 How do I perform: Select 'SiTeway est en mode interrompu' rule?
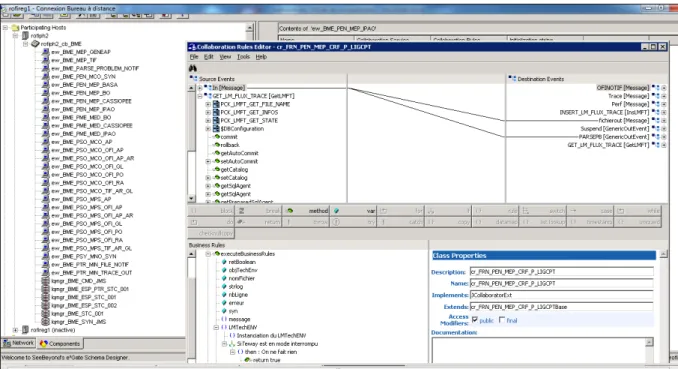[277, 344]
